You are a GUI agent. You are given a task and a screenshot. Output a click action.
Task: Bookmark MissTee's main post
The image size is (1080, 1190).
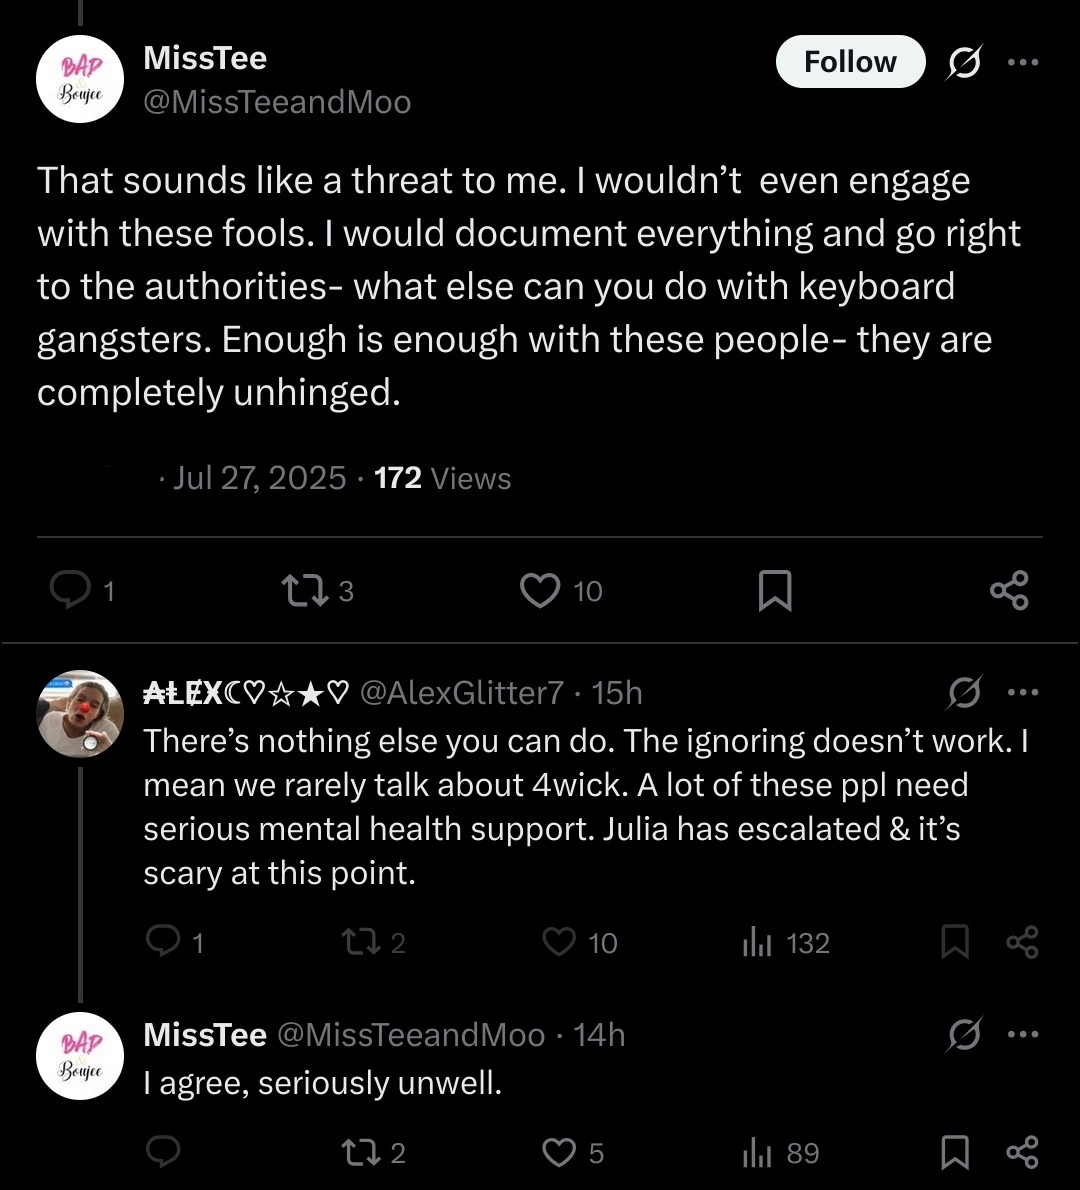coord(775,591)
